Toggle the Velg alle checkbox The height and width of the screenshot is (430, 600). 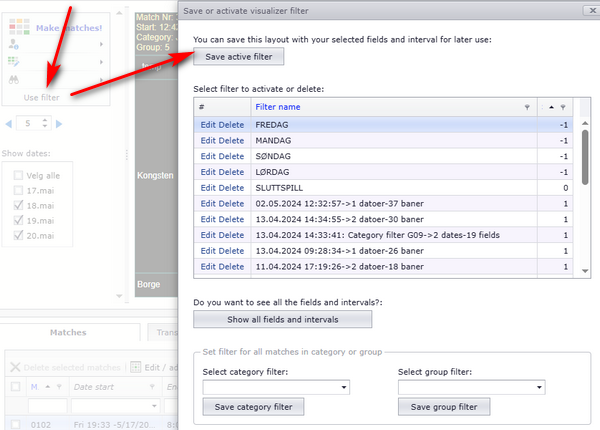[18, 175]
